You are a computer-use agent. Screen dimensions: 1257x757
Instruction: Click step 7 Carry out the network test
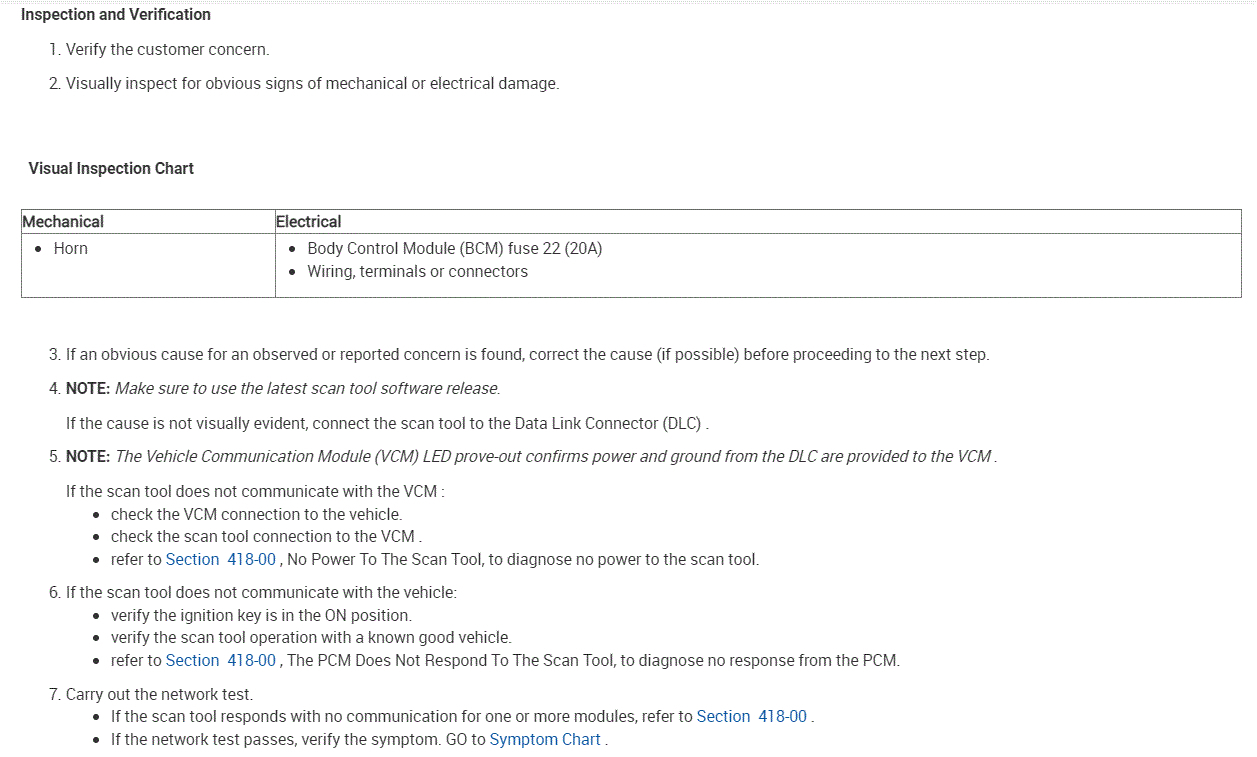[x=159, y=695]
